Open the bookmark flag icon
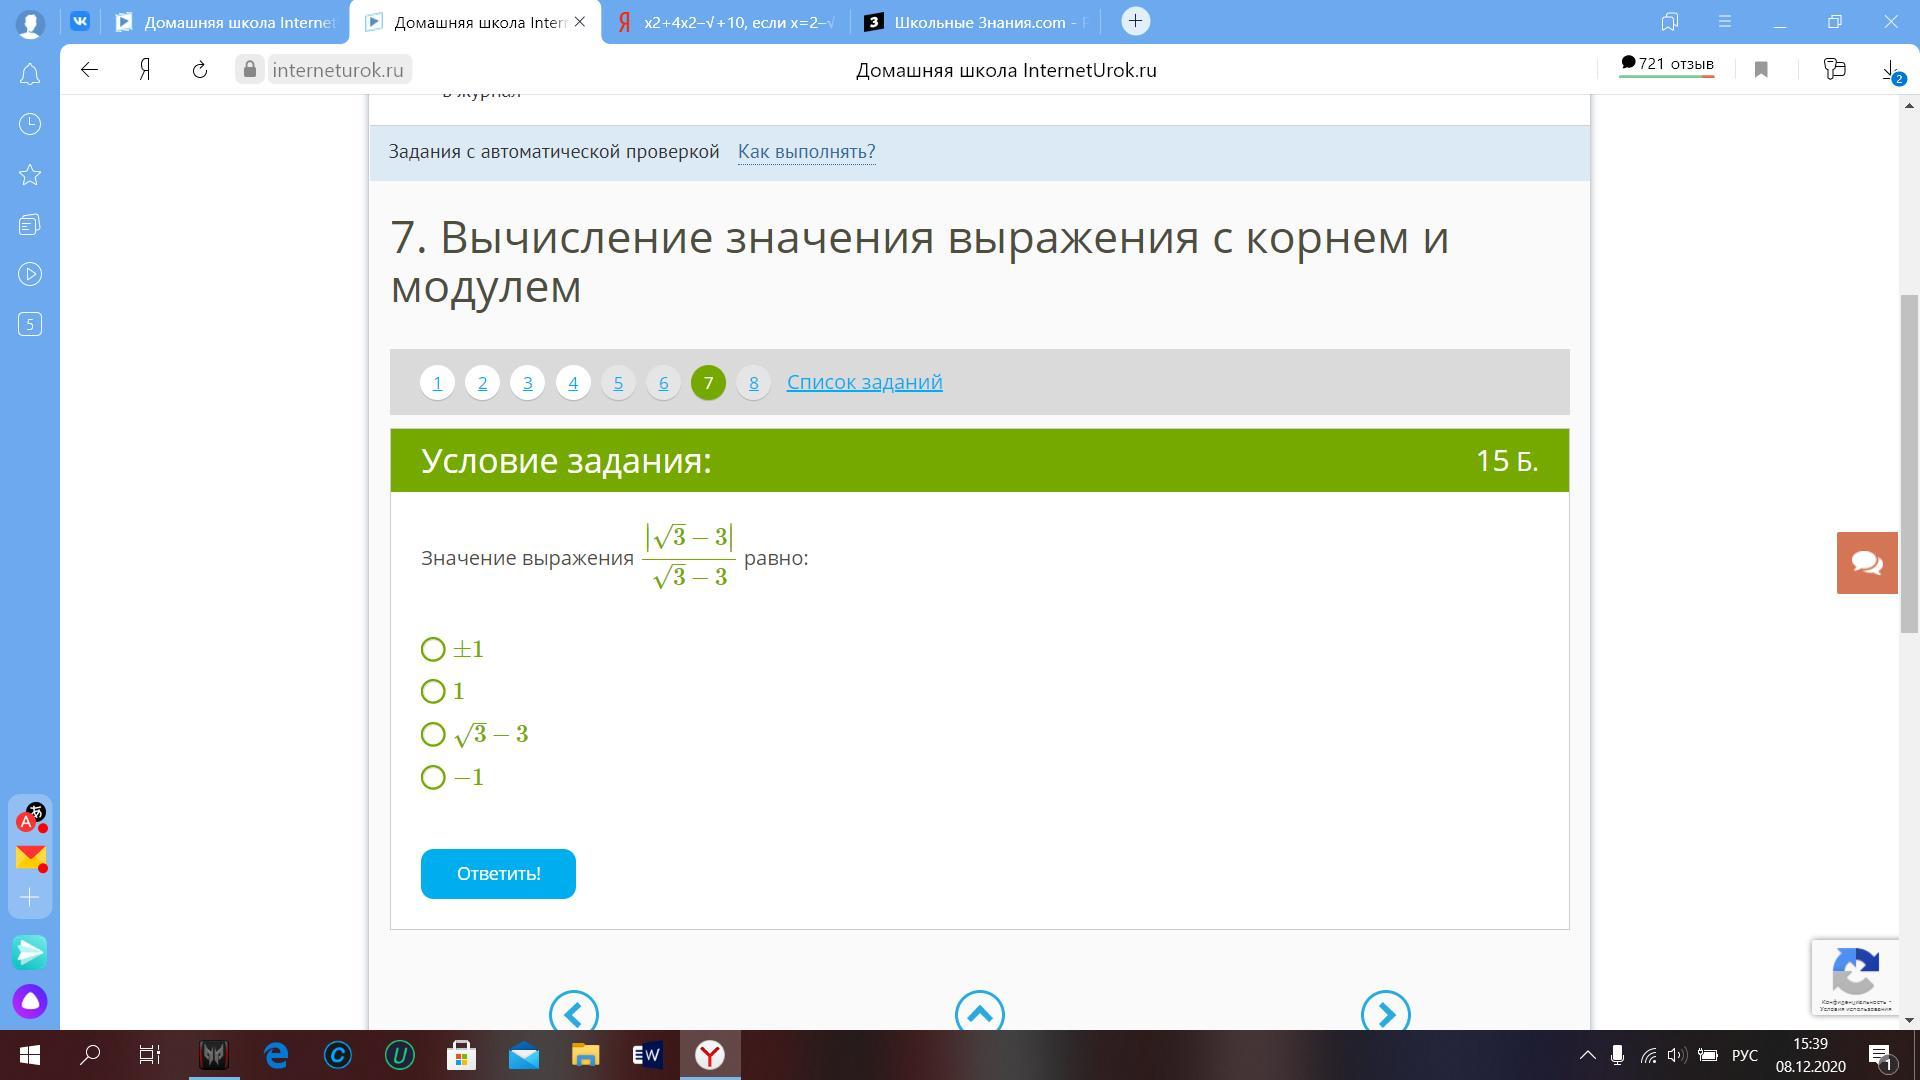This screenshot has height=1080, width=1920. click(1761, 70)
